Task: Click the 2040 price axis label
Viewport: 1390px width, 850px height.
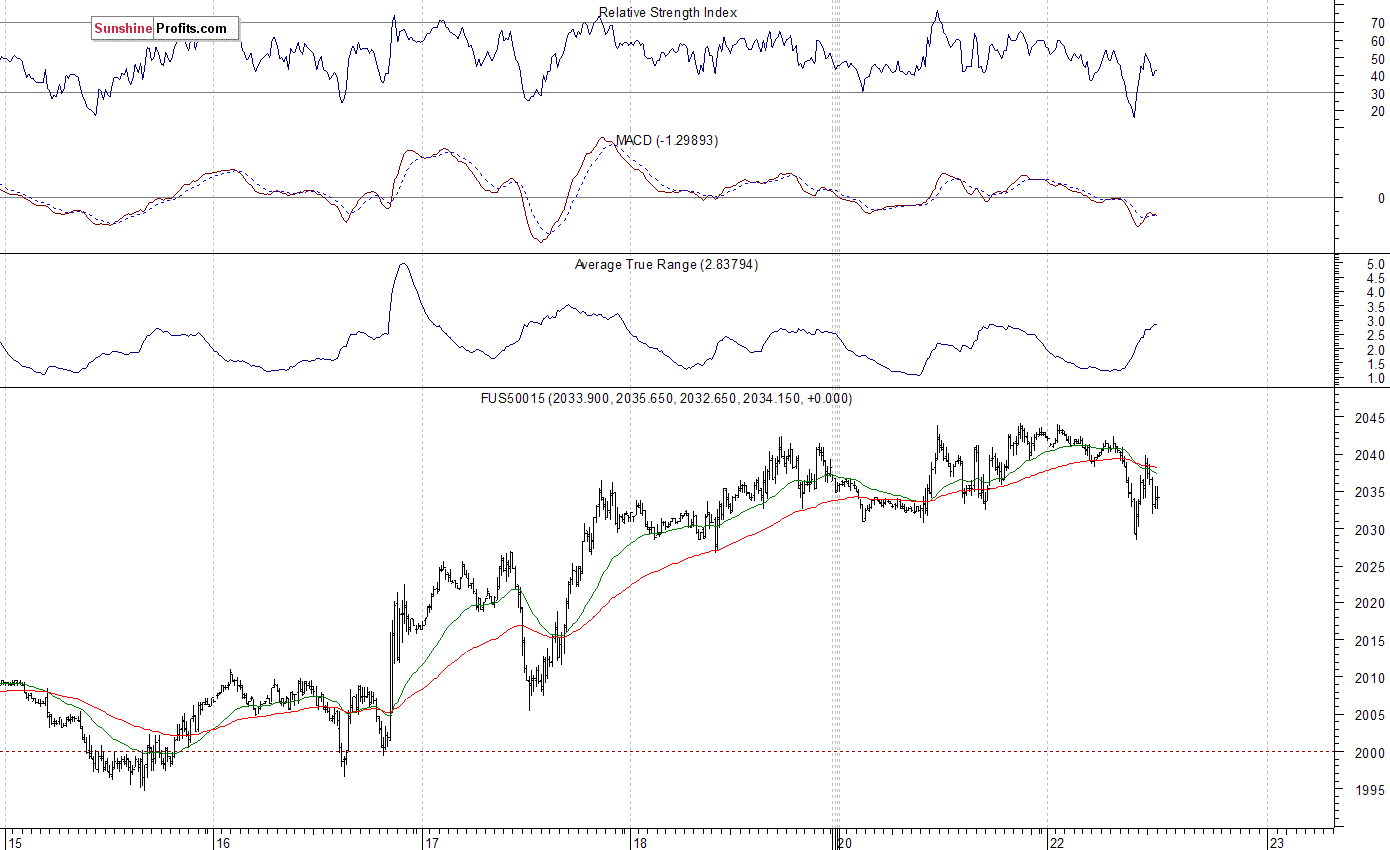Action: click(x=1371, y=455)
